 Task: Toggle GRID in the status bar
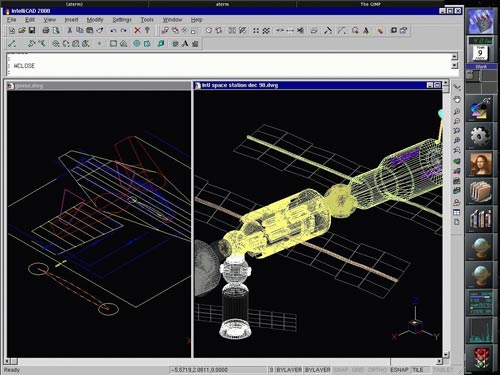pos(358,370)
